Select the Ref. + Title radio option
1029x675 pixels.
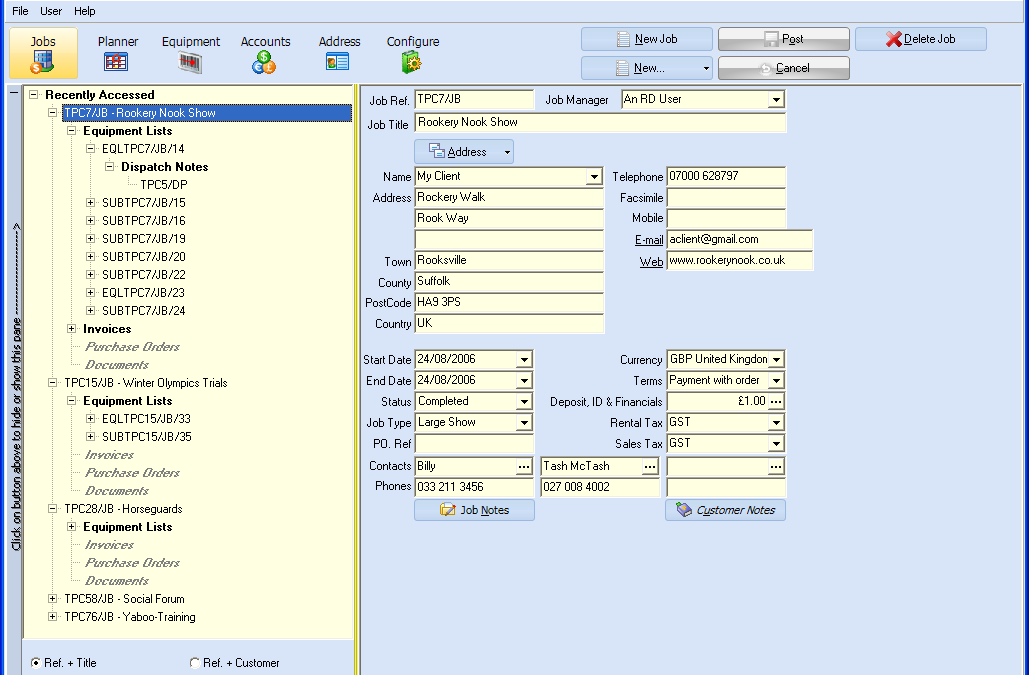37,662
